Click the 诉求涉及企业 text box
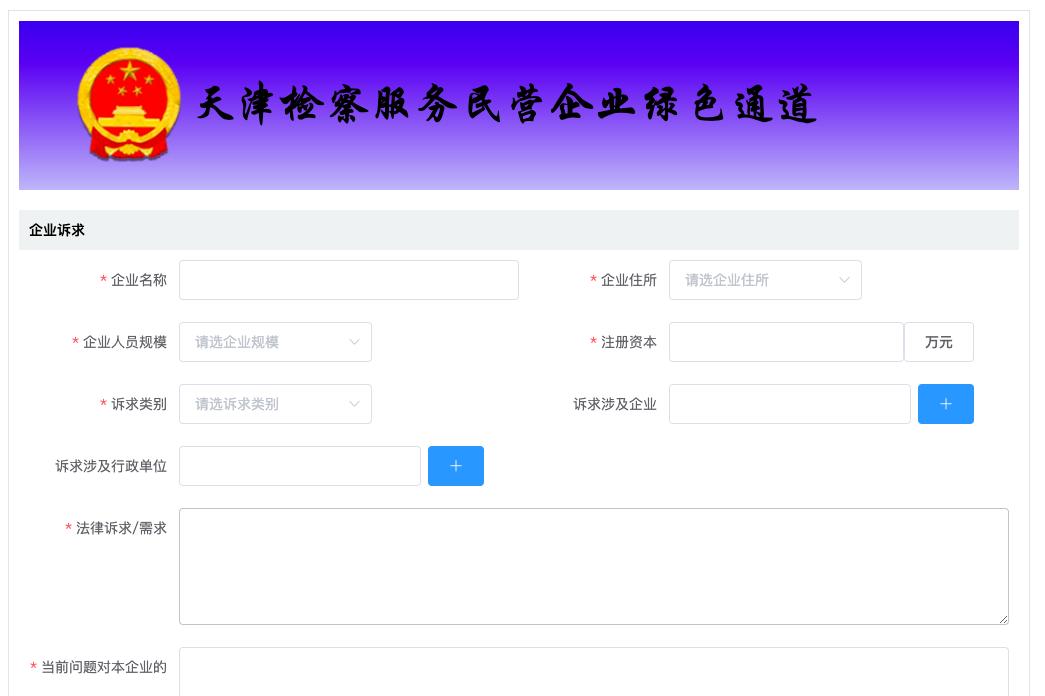The height and width of the screenshot is (696, 1045). tap(789, 404)
